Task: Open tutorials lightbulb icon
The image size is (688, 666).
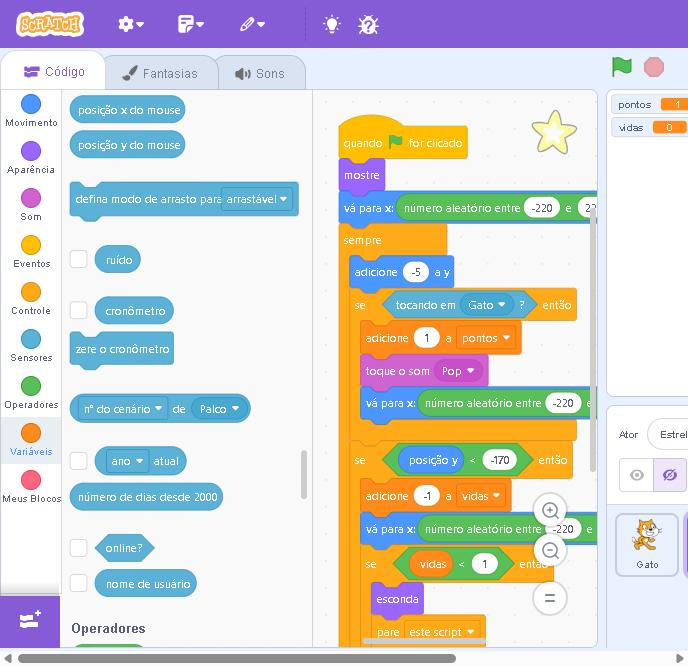Action: pyautogui.click(x=332, y=24)
